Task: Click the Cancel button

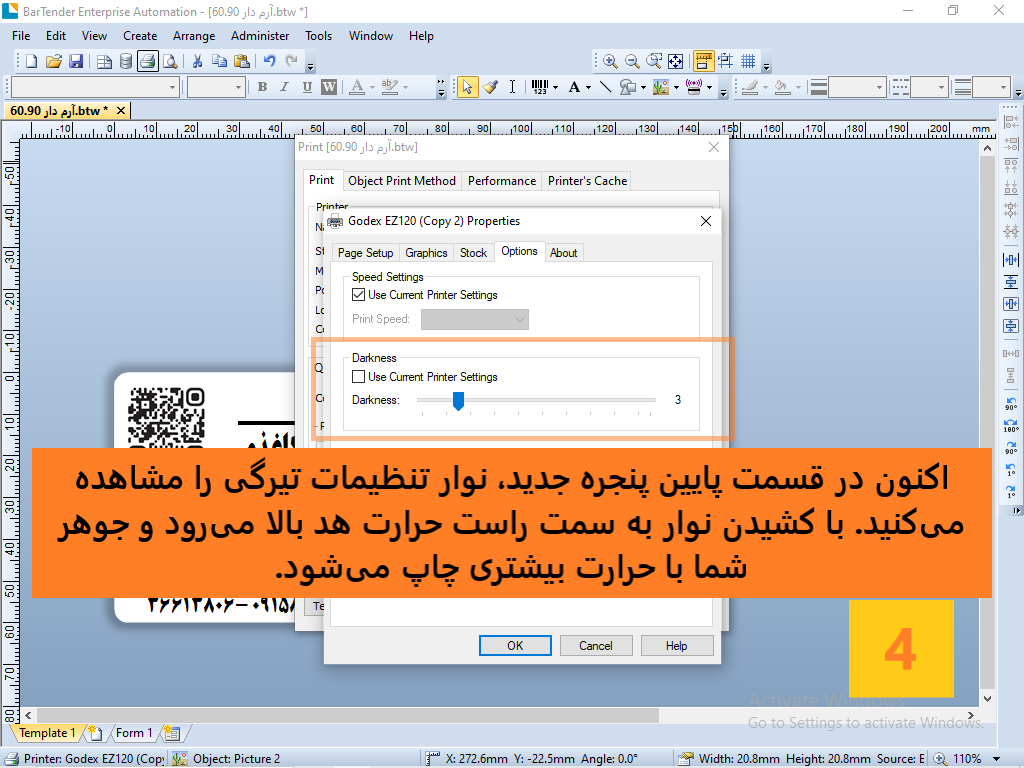Action: coord(596,646)
